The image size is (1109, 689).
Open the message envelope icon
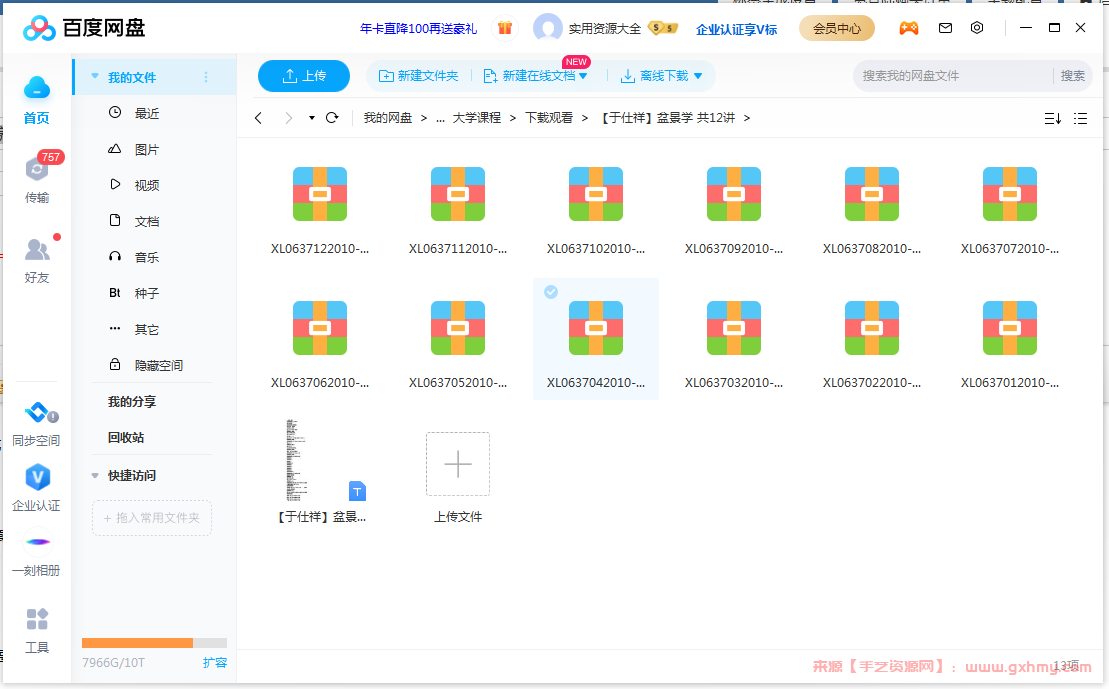(x=945, y=28)
